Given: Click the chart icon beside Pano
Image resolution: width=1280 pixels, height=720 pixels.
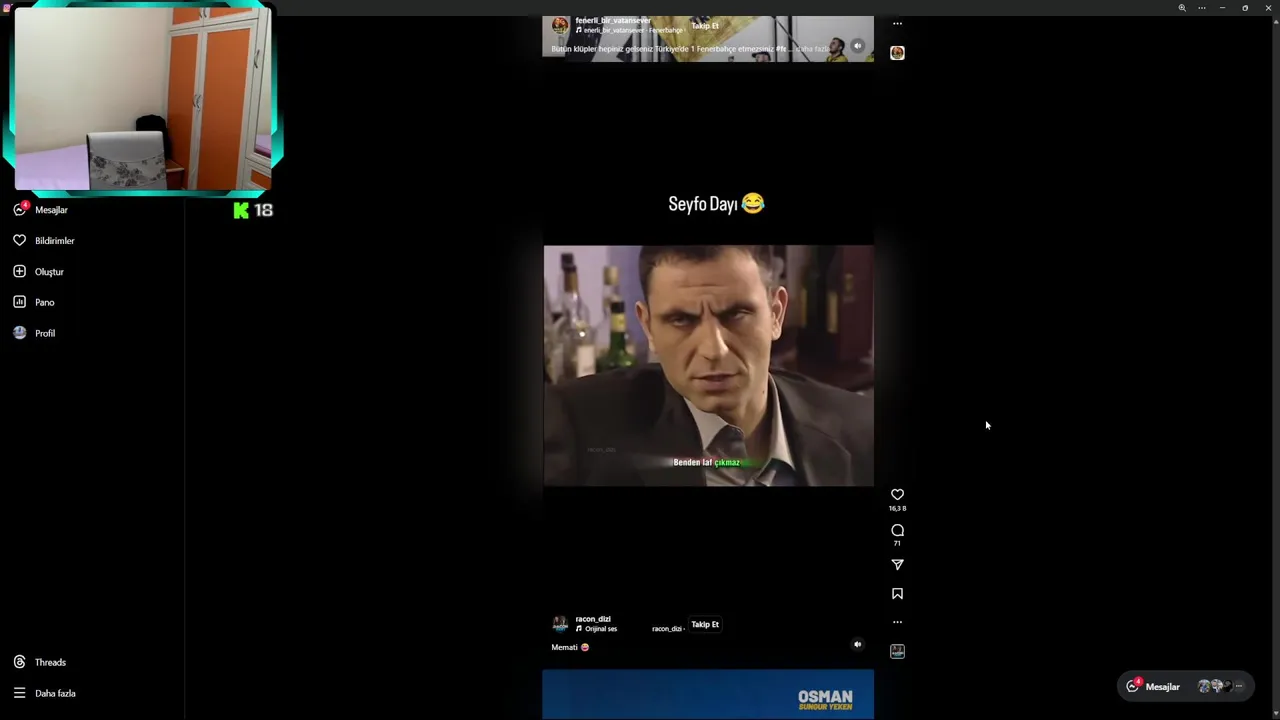Looking at the screenshot, I should pyautogui.click(x=19, y=302).
